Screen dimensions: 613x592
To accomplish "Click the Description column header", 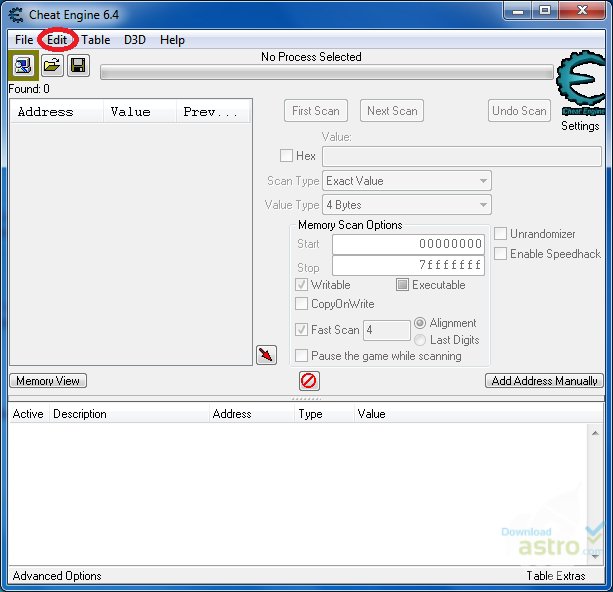I will [129, 414].
